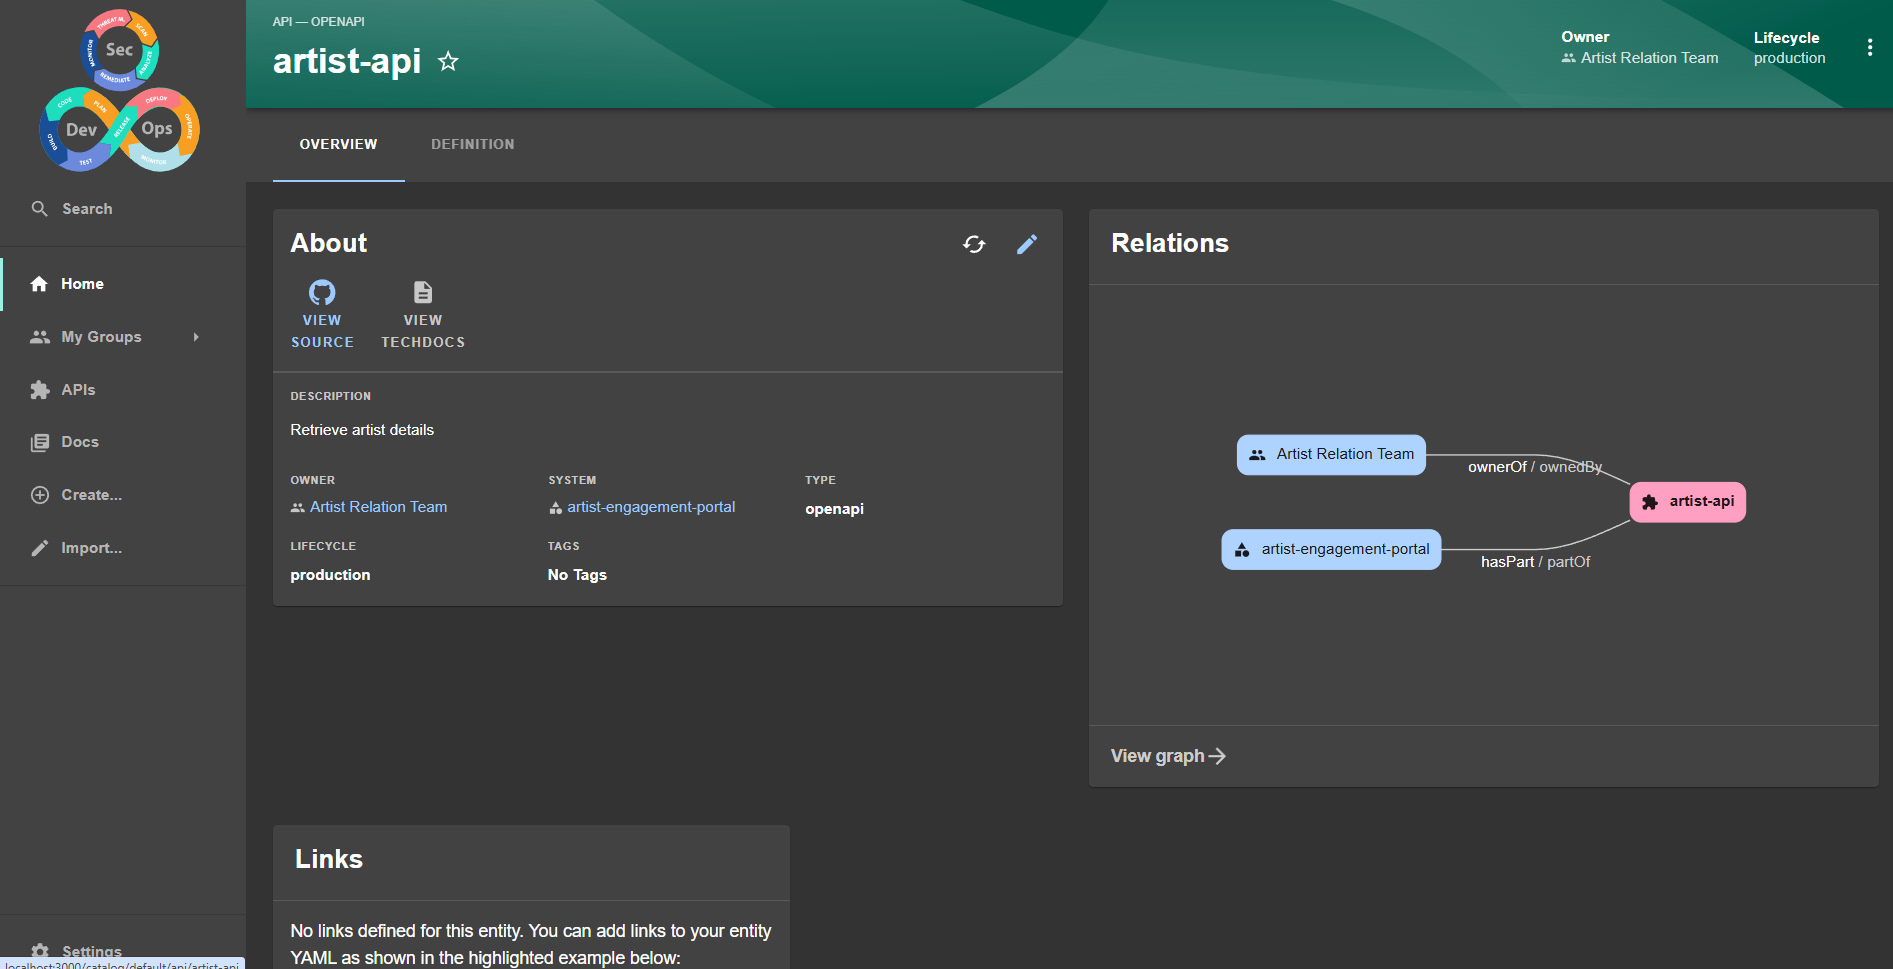Refresh entity with the sync icon
This screenshot has height=969, width=1893.
(x=974, y=244)
